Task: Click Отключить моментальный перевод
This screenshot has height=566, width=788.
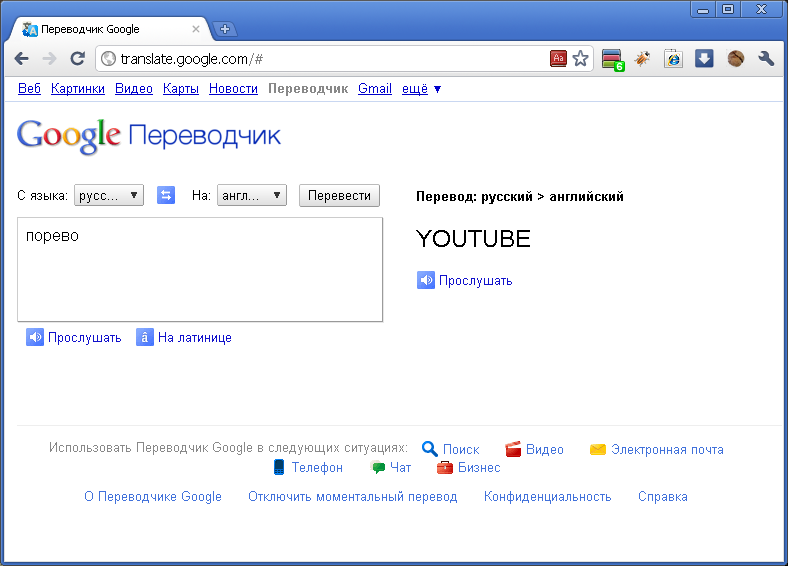Action: coord(353,497)
